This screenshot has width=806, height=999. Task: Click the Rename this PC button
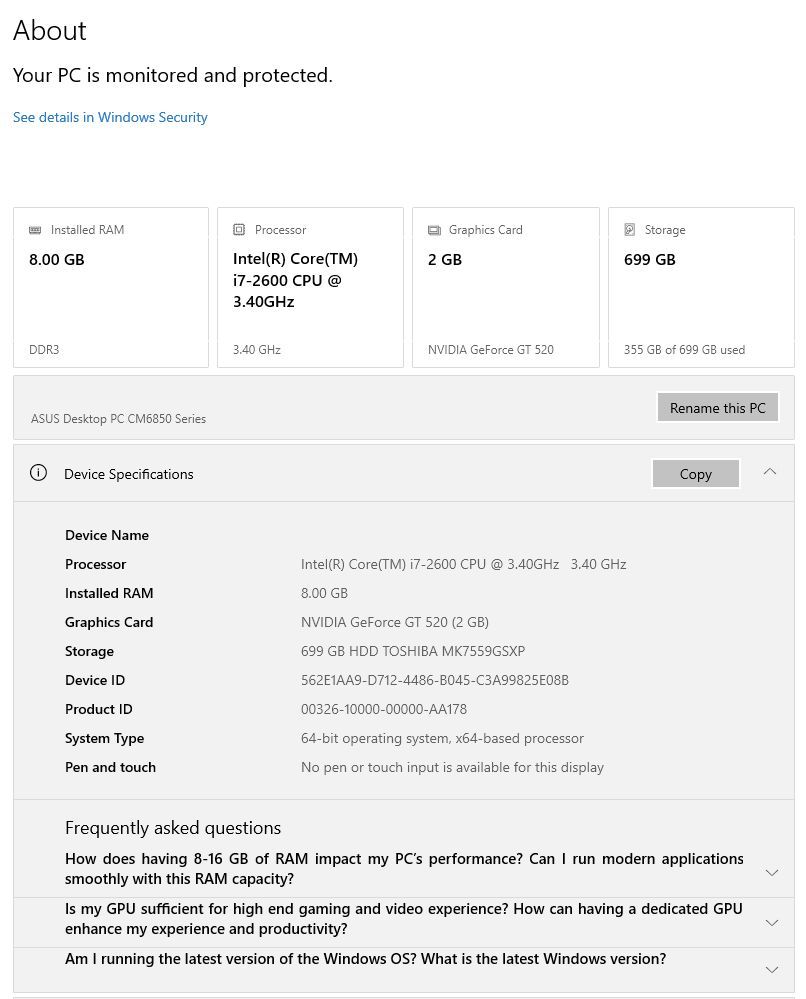[717, 408]
